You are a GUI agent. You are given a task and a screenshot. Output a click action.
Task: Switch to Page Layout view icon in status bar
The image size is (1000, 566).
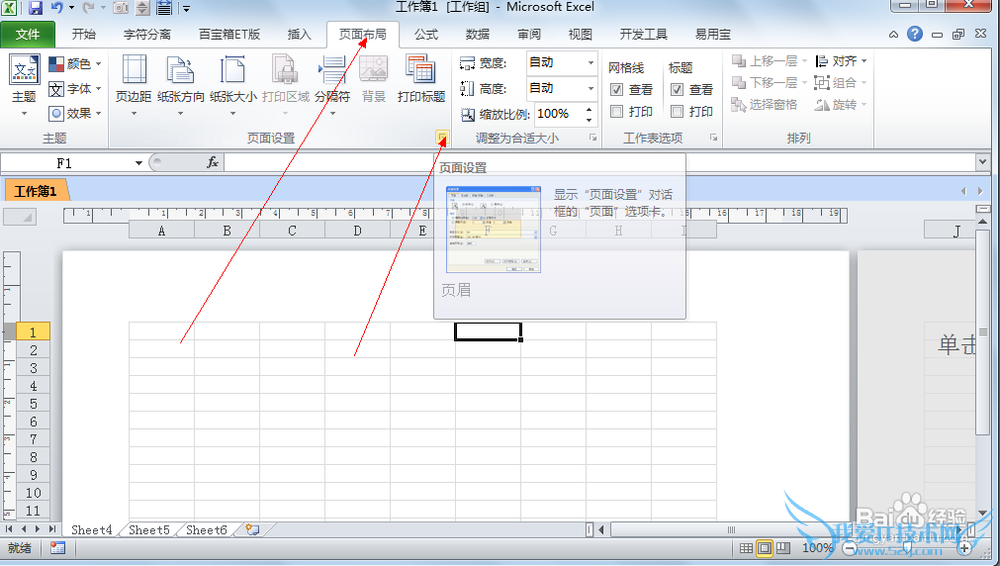pos(764,547)
